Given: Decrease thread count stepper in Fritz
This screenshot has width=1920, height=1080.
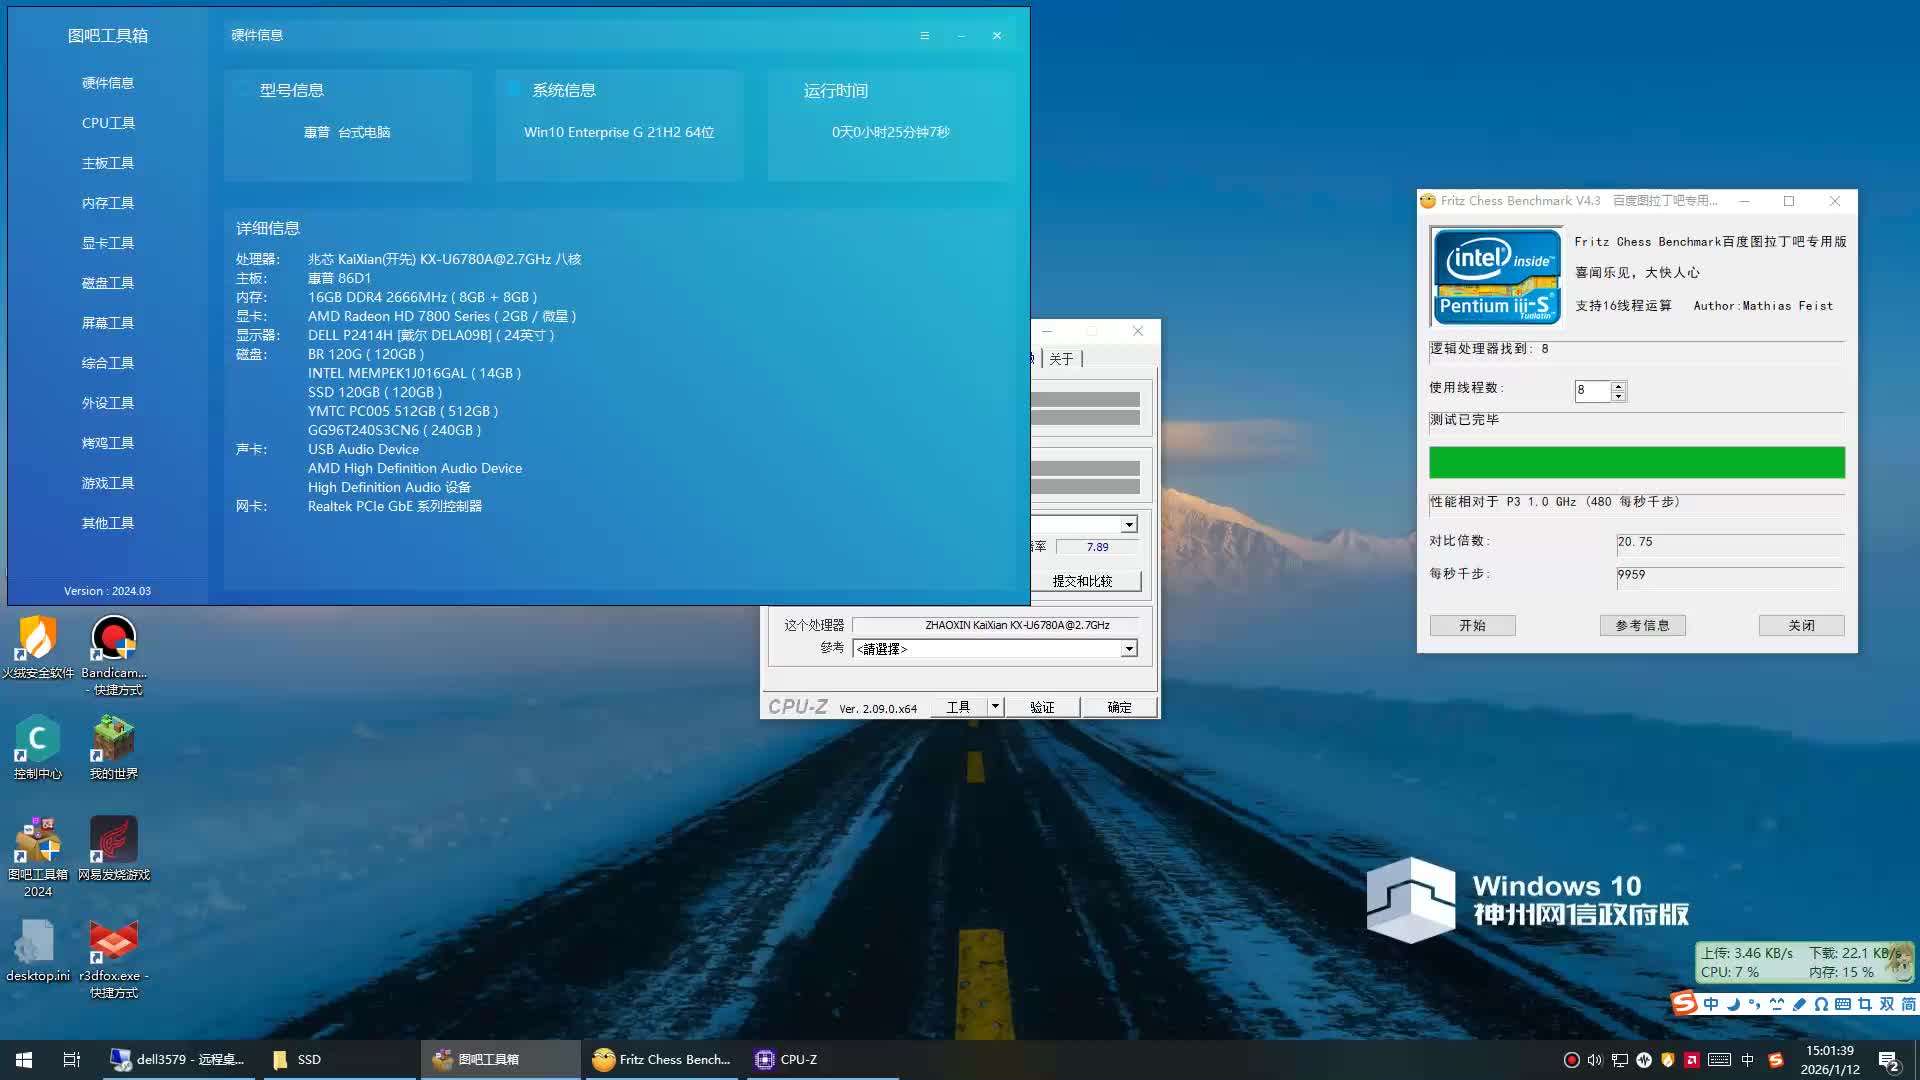Looking at the screenshot, I should click(x=1619, y=396).
